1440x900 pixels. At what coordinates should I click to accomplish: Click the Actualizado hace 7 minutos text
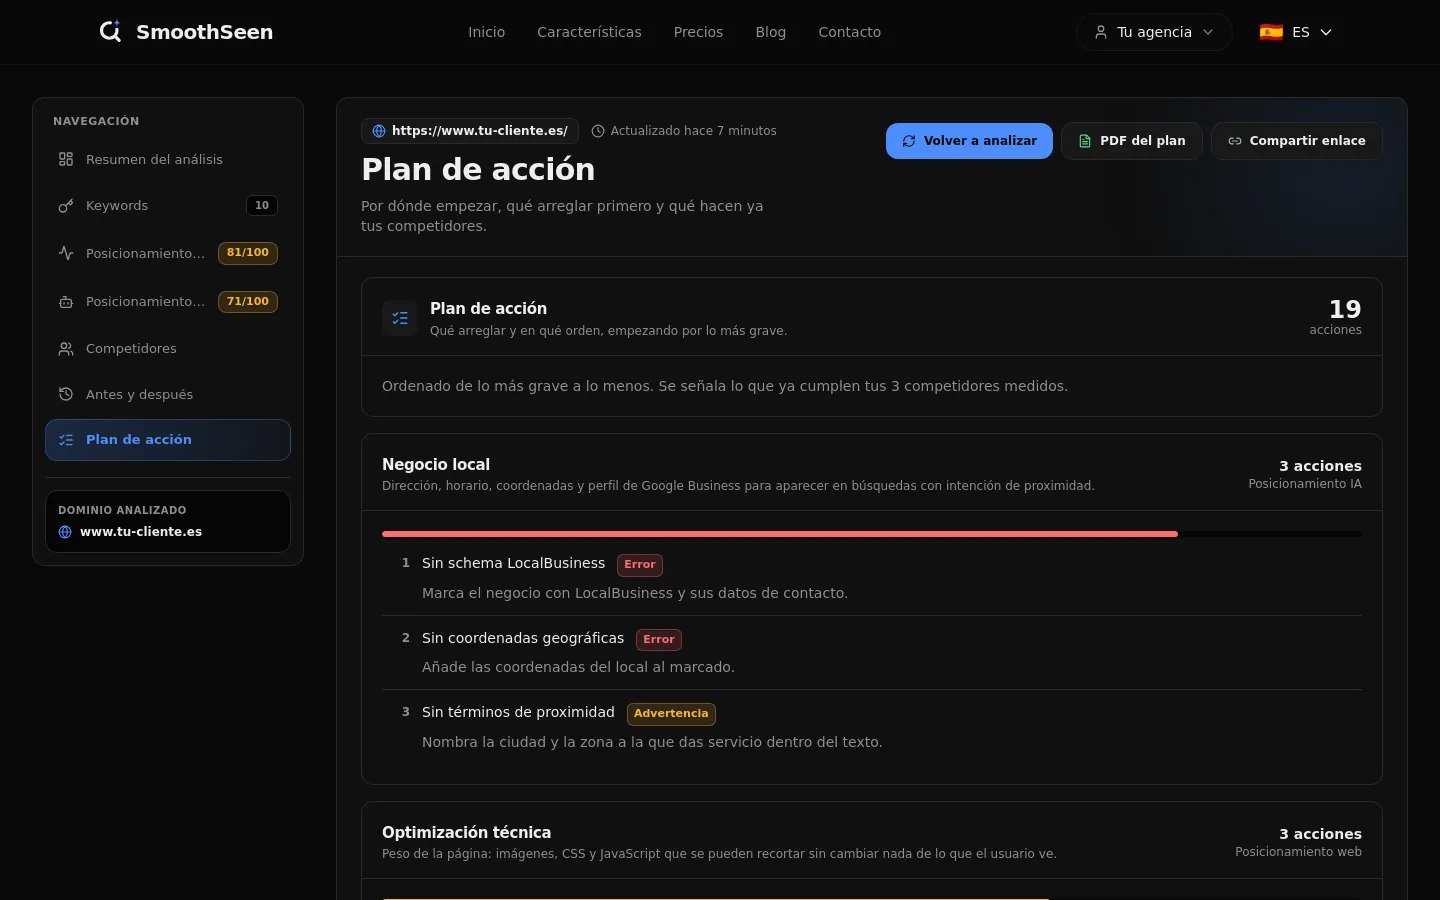click(x=693, y=131)
